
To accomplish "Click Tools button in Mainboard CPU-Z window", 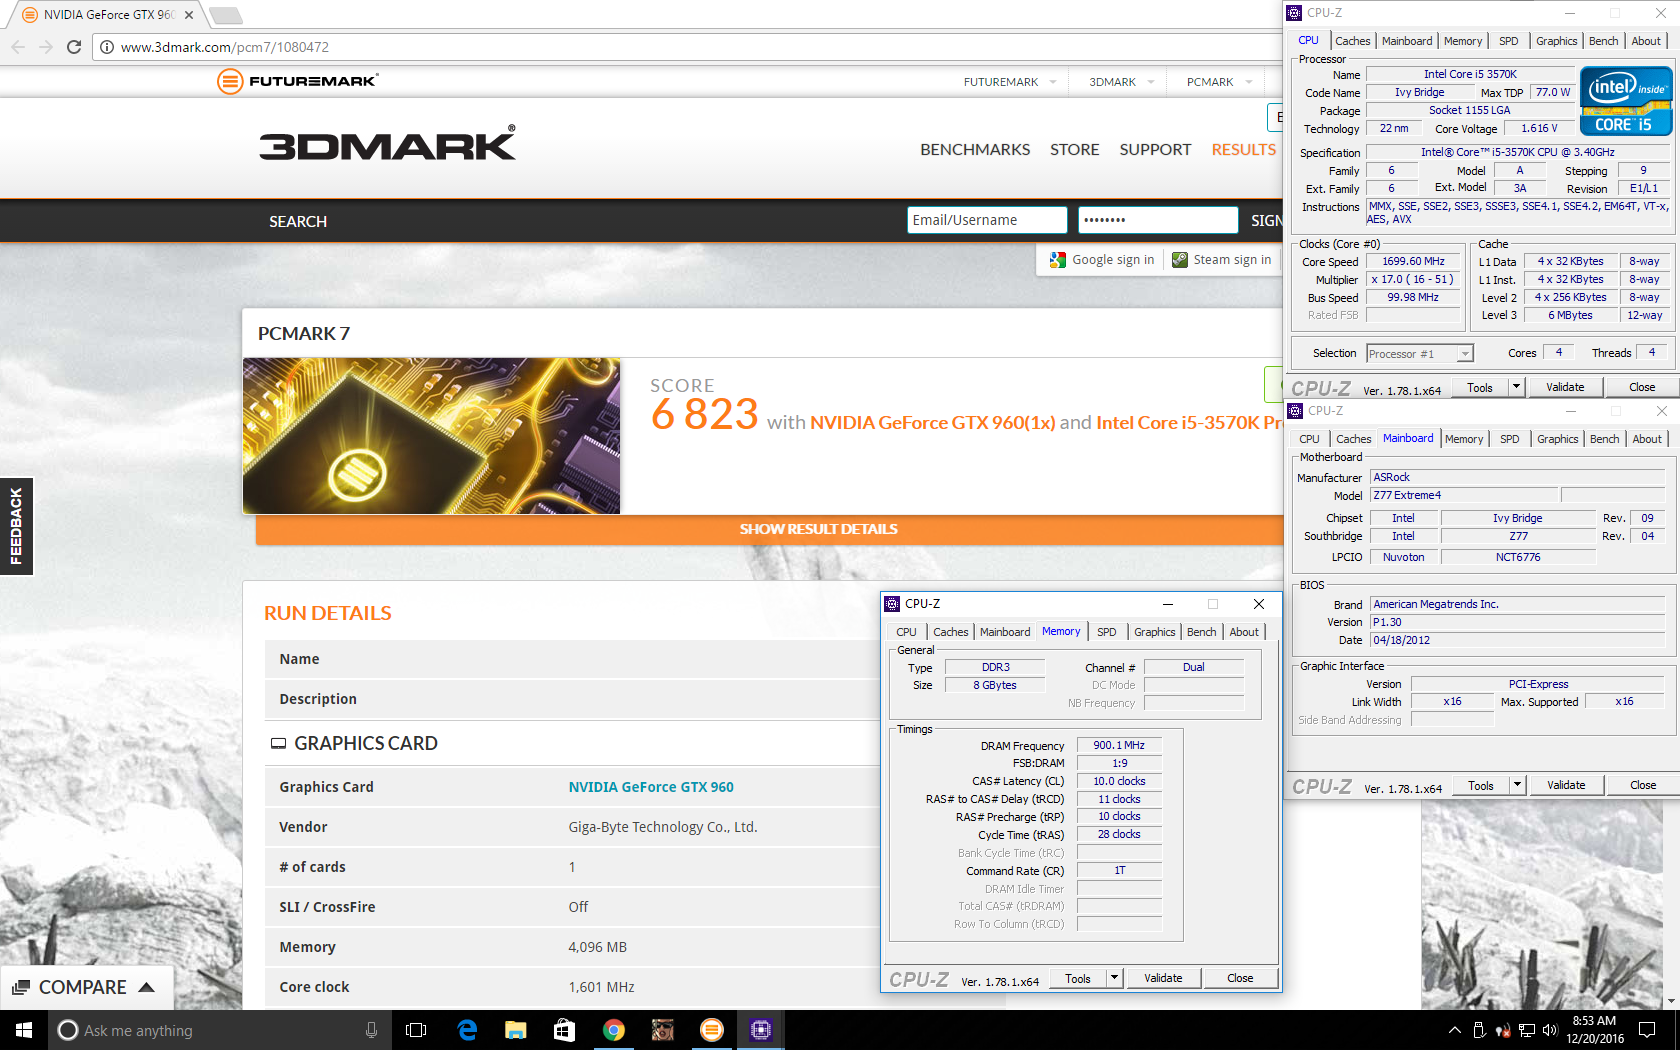I will (x=1481, y=785).
